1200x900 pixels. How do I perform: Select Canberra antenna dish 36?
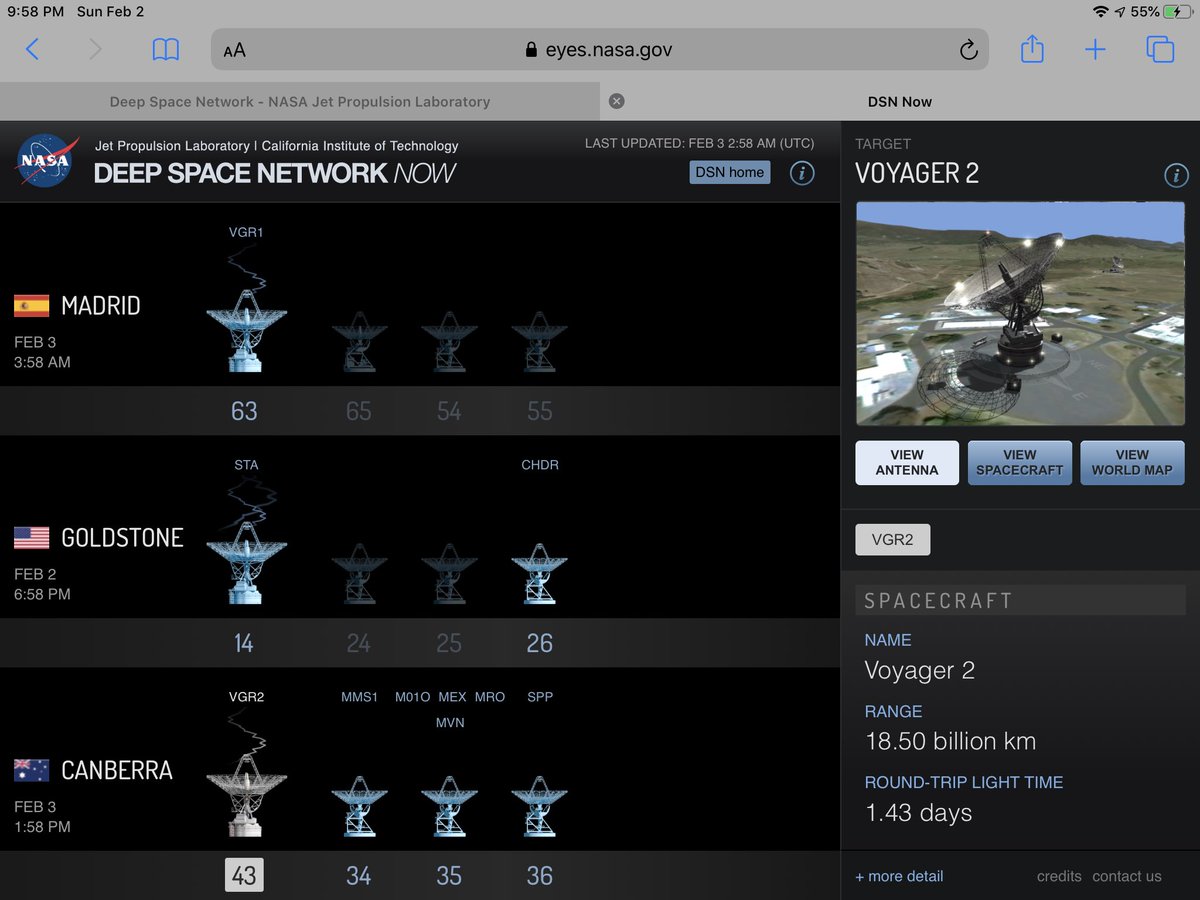click(x=539, y=806)
